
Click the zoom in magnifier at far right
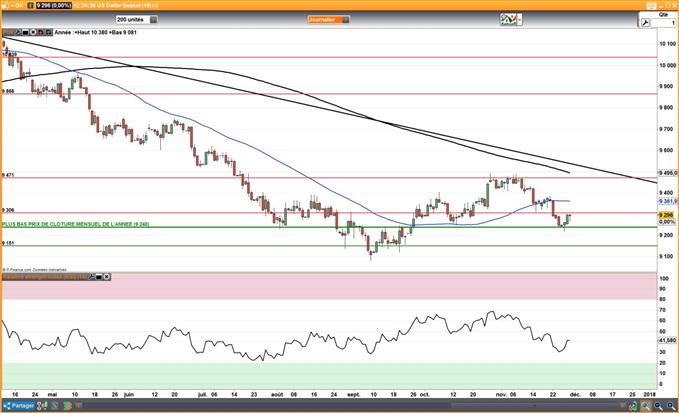click(x=670, y=406)
